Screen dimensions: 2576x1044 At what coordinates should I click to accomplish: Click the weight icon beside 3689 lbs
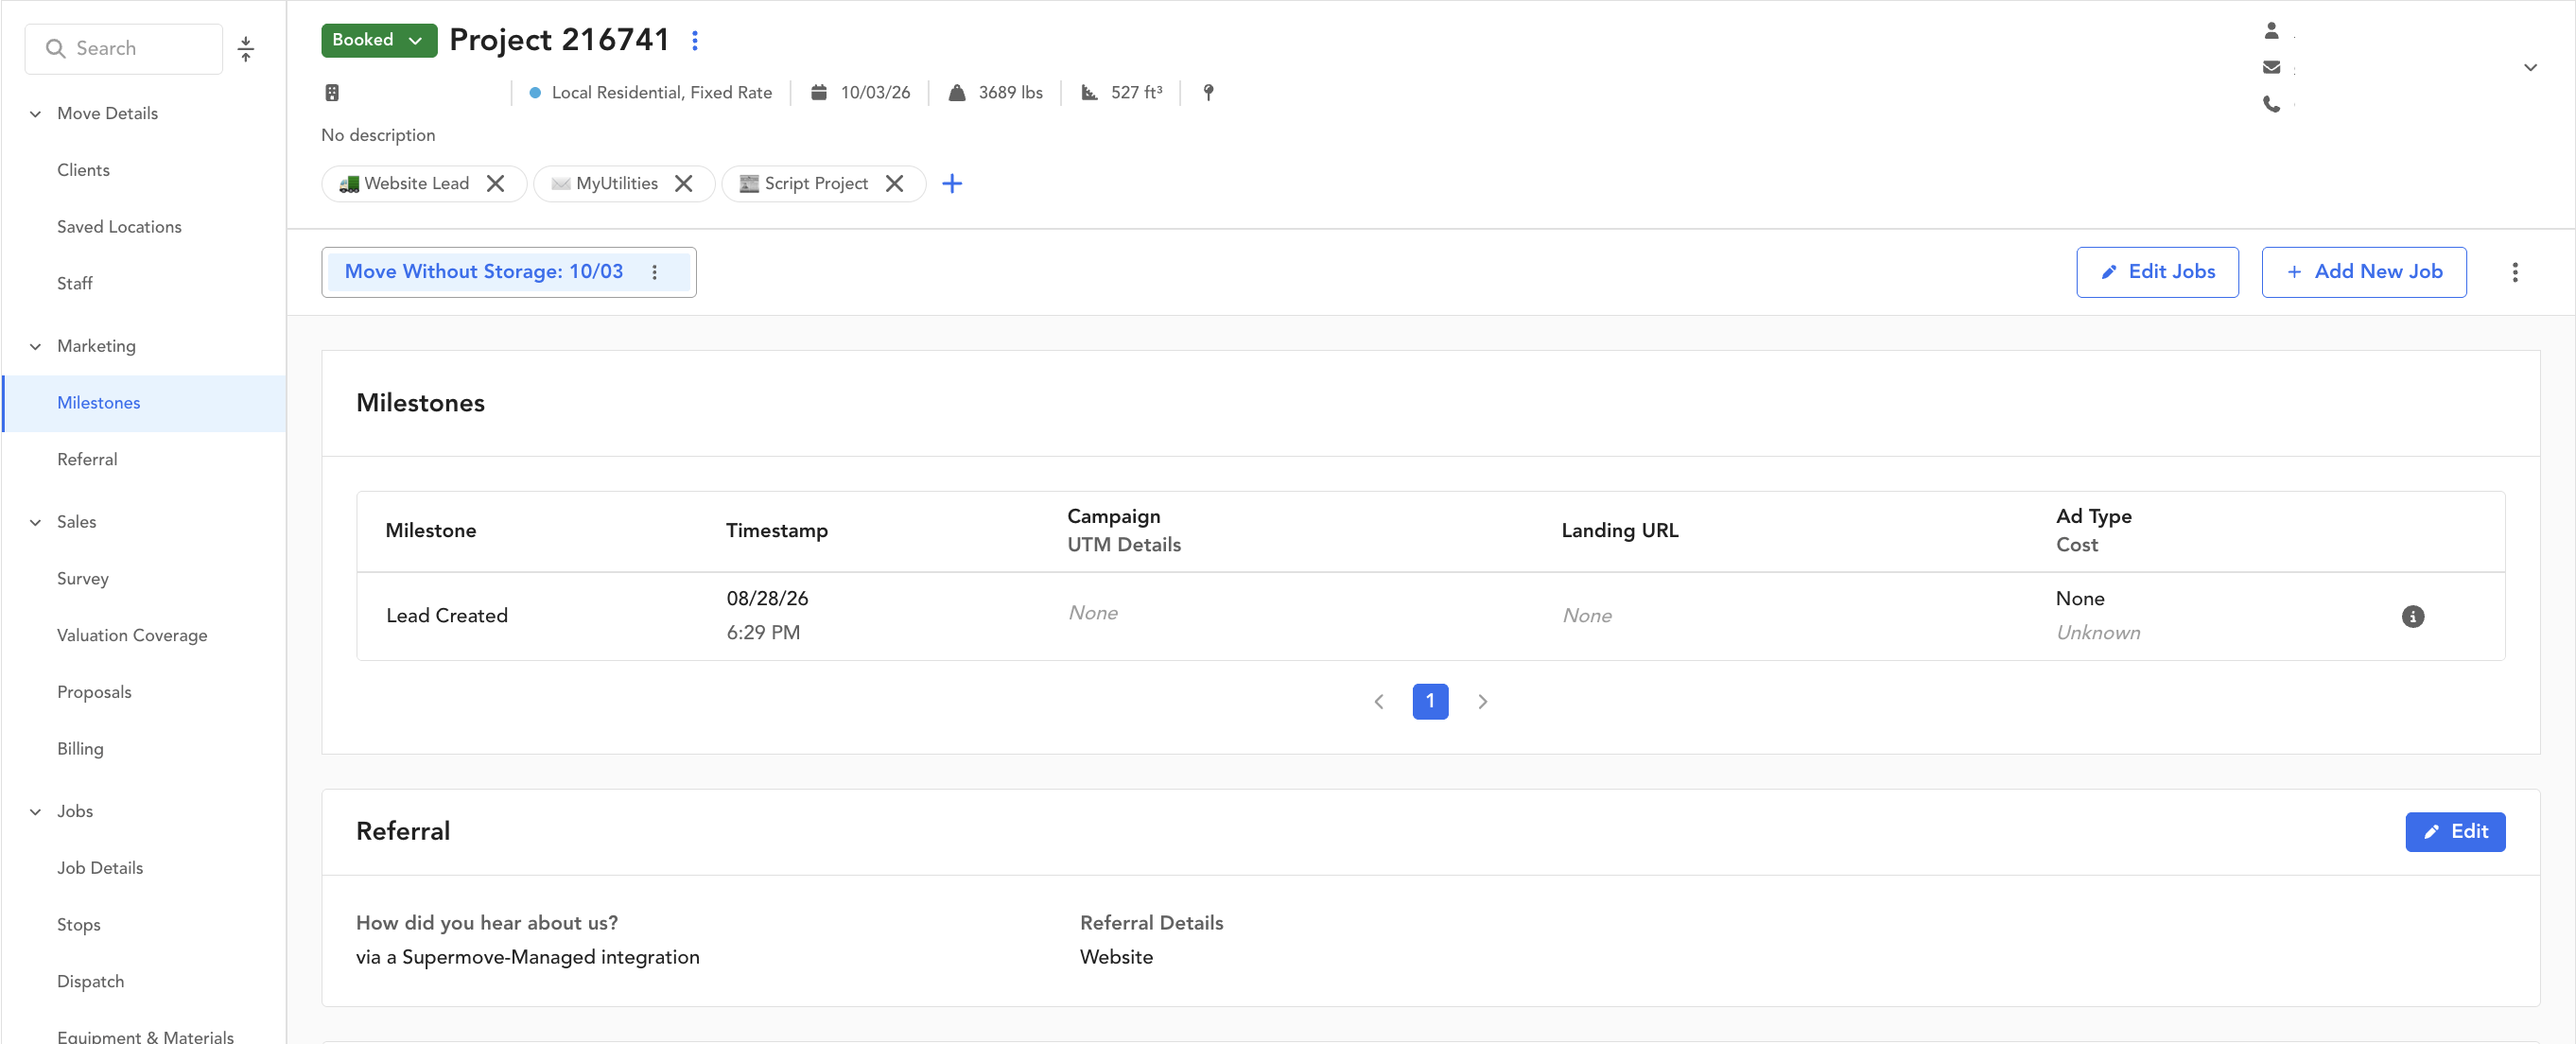pyautogui.click(x=957, y=92)
